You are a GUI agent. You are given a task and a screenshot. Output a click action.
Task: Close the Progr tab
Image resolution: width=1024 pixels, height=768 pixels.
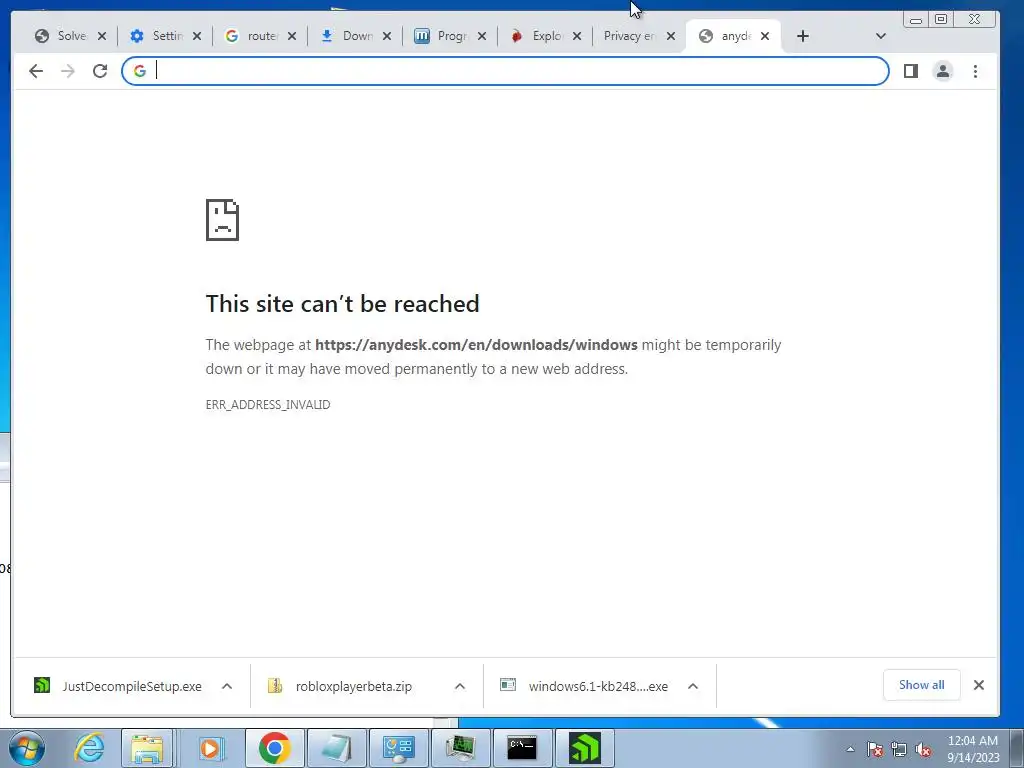point(482,36)
